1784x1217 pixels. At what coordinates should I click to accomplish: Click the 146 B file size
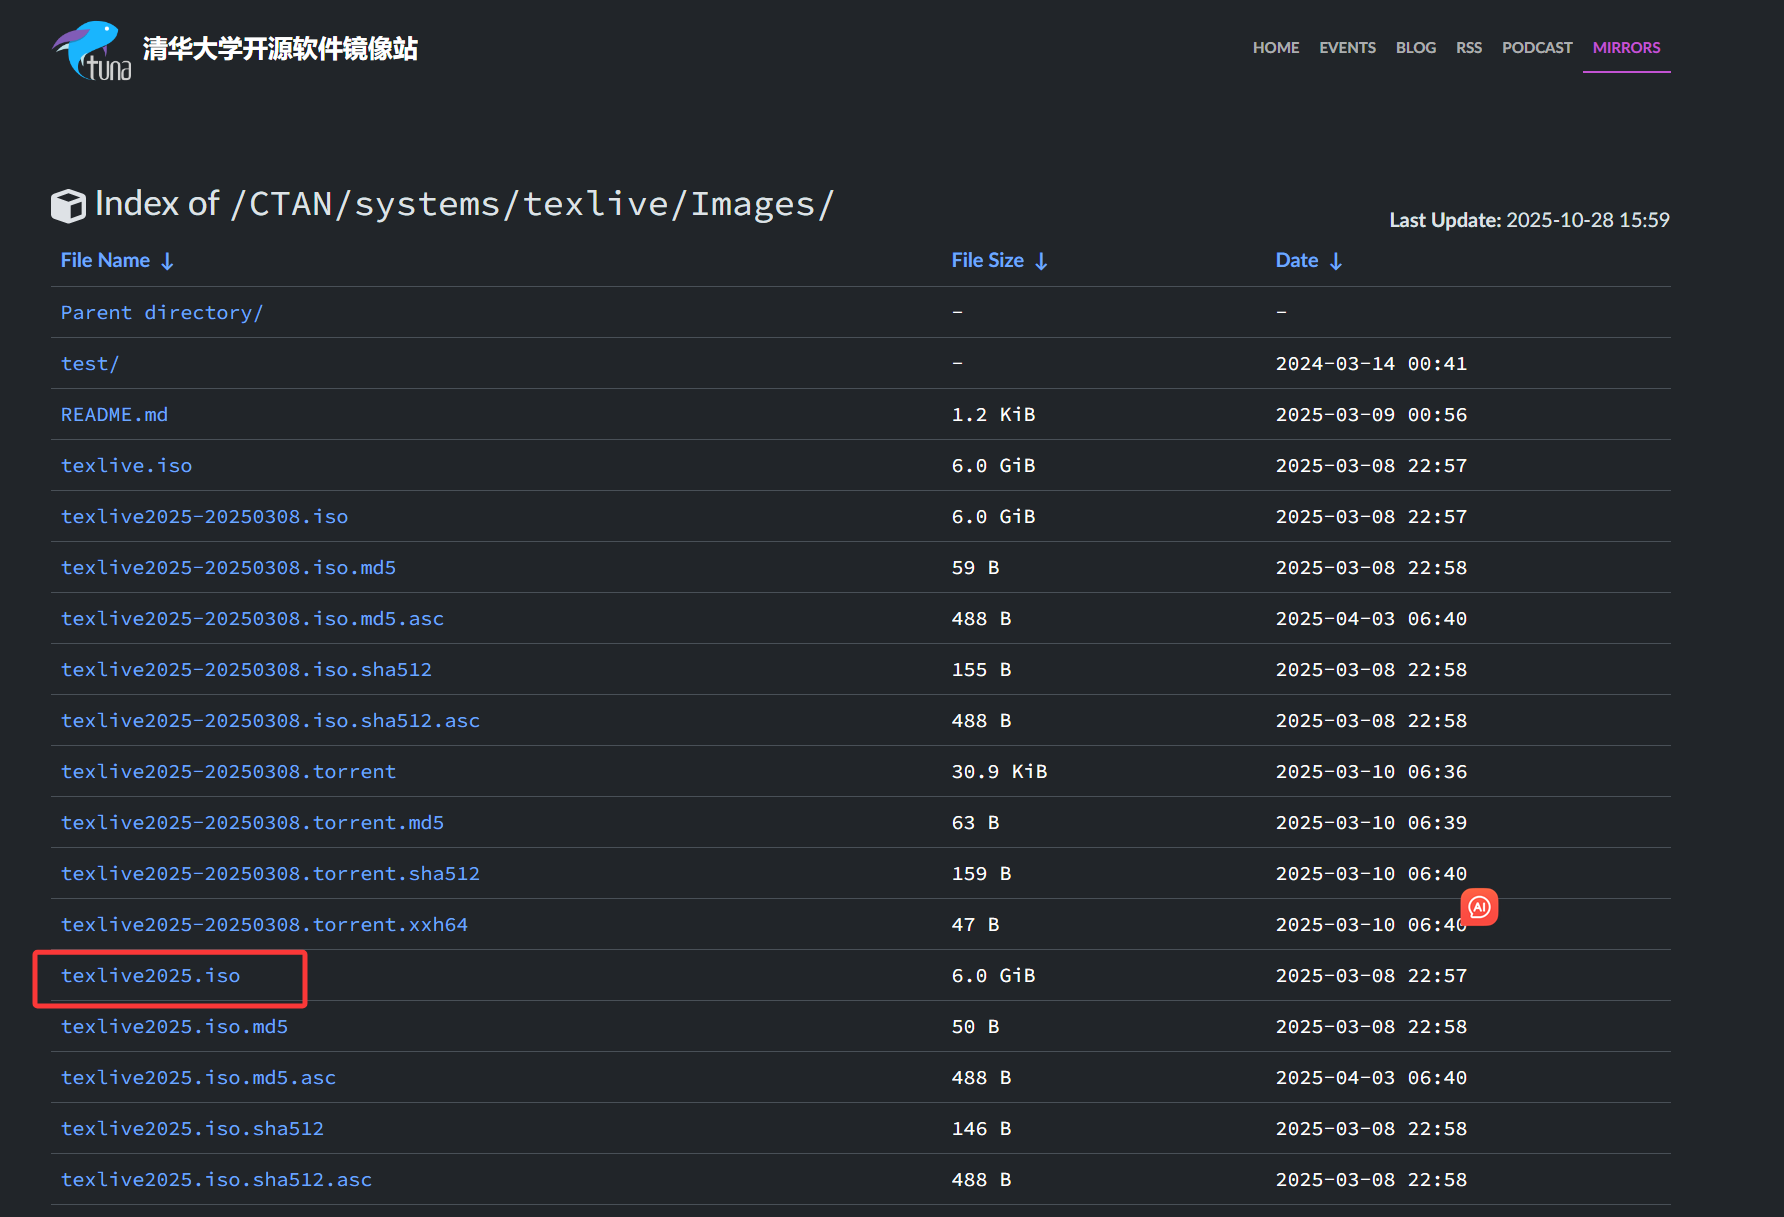[981, 1129]
